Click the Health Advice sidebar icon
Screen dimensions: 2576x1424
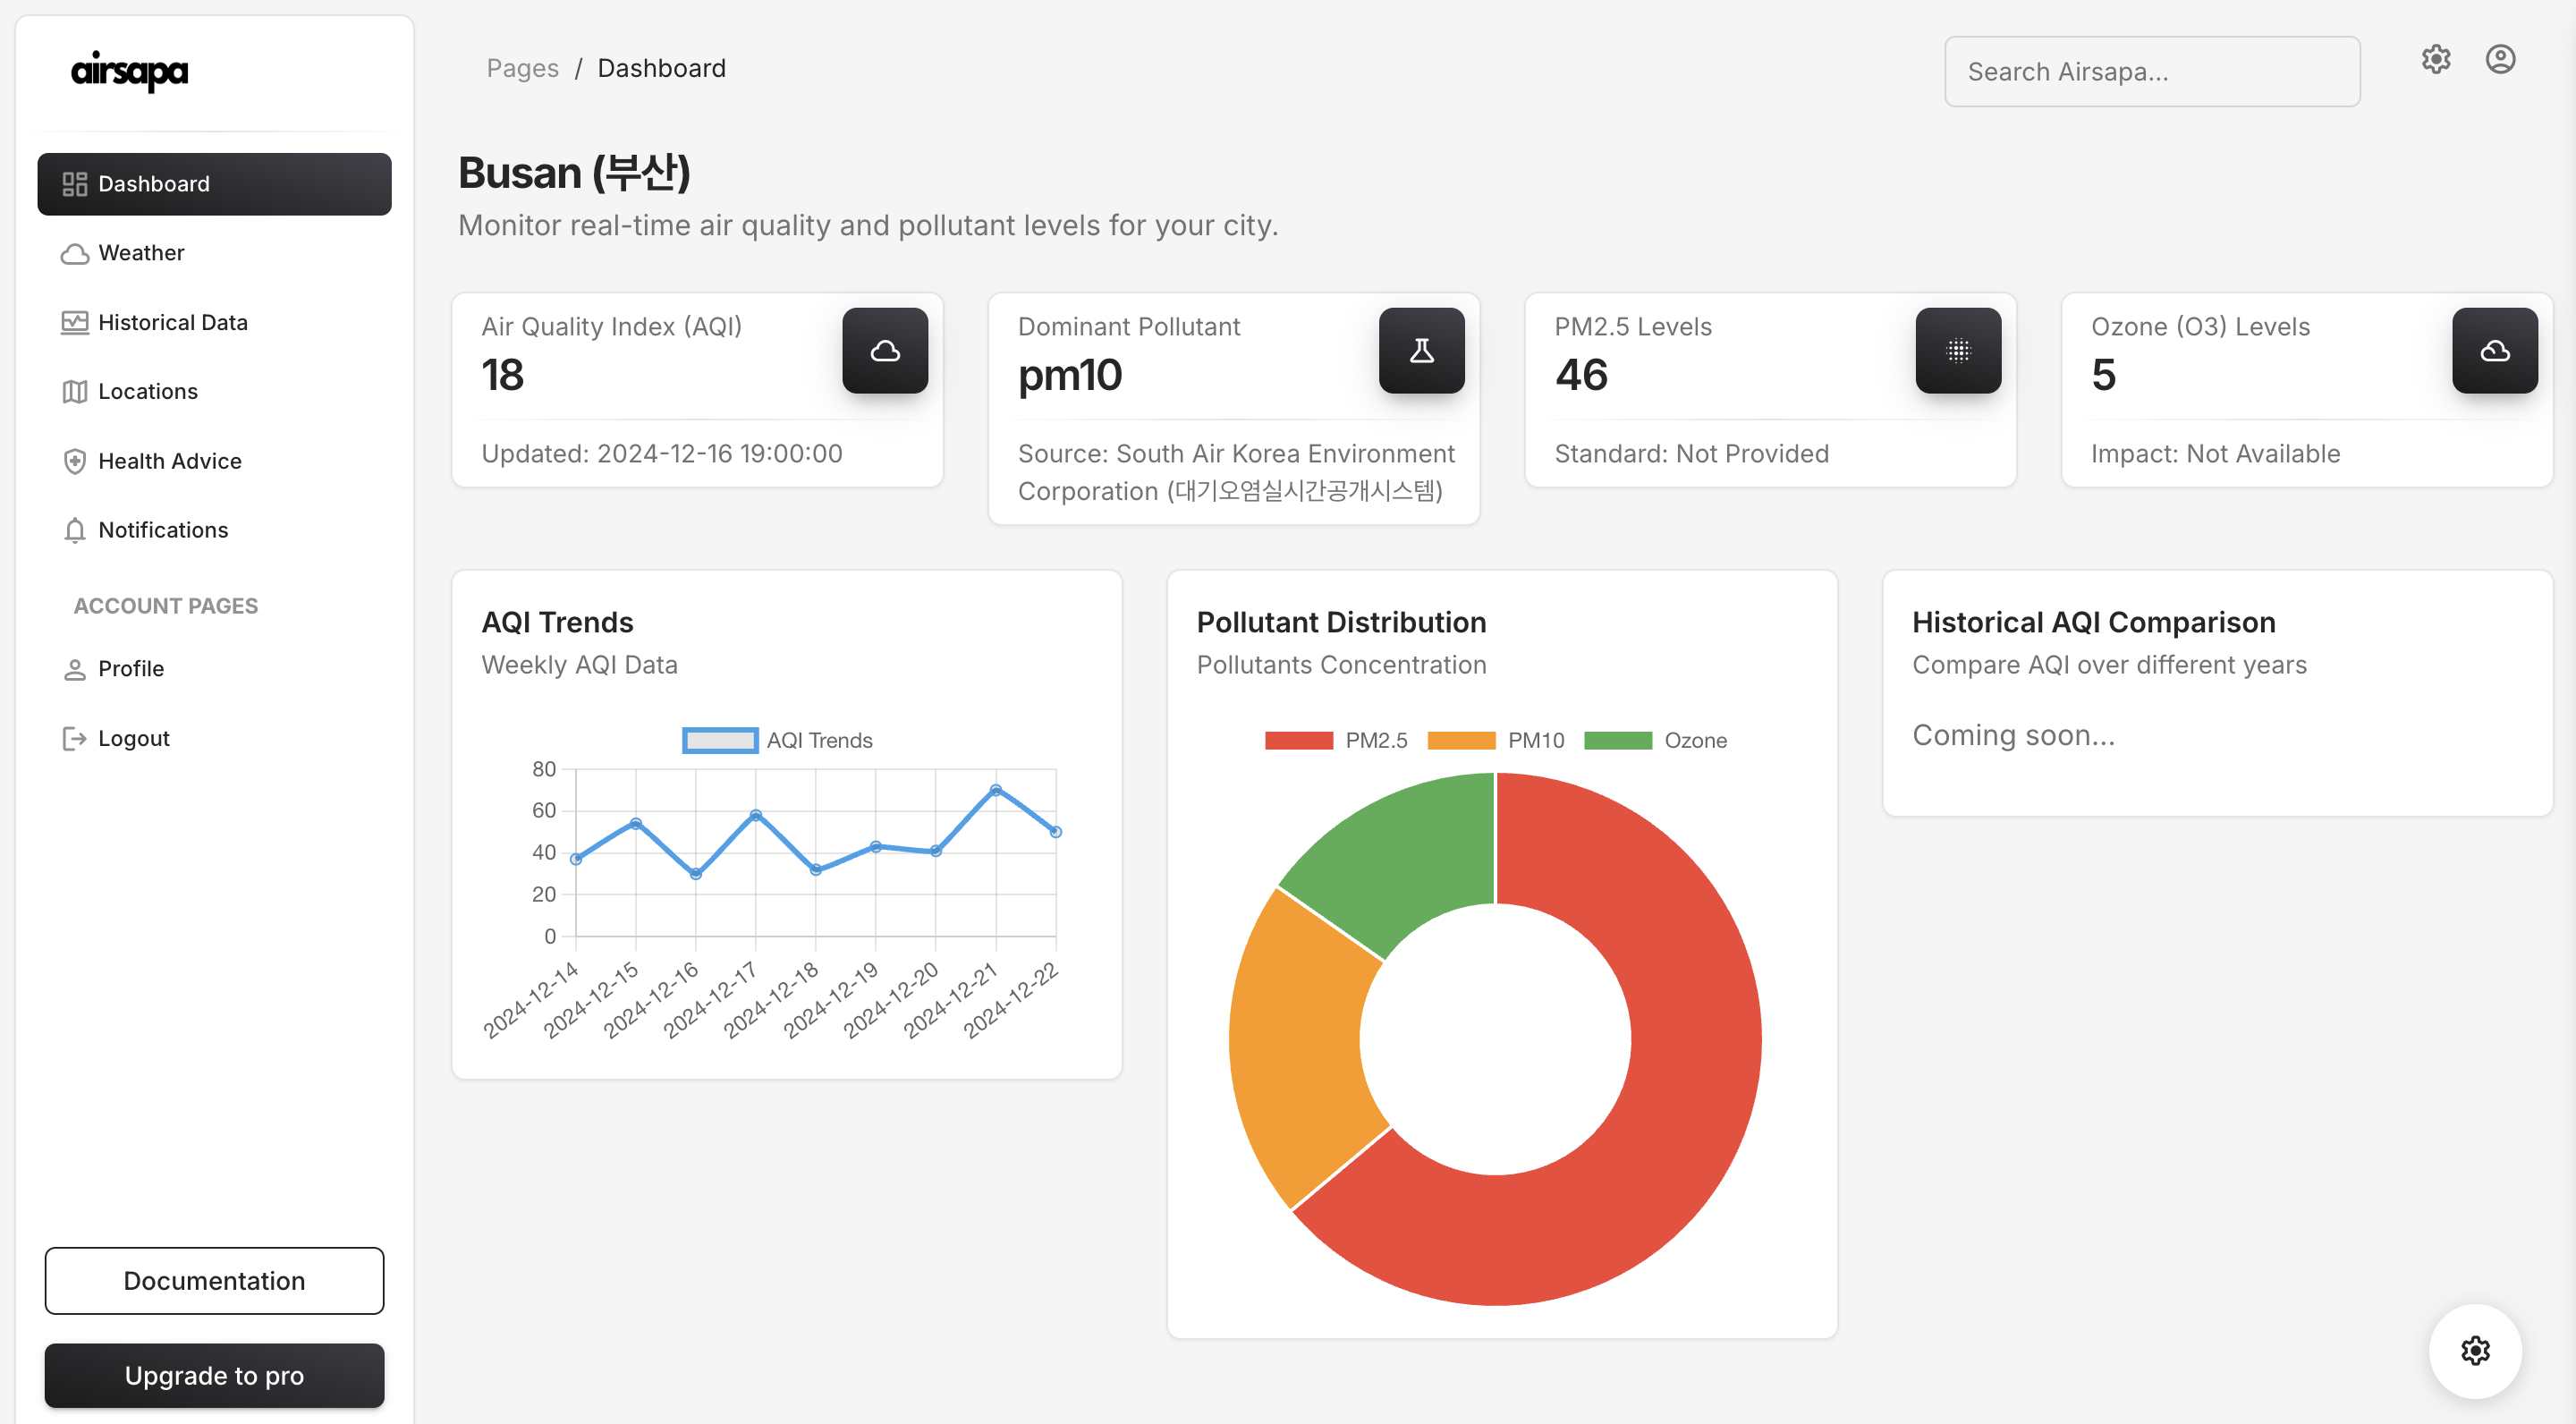(x=73, y=460)
